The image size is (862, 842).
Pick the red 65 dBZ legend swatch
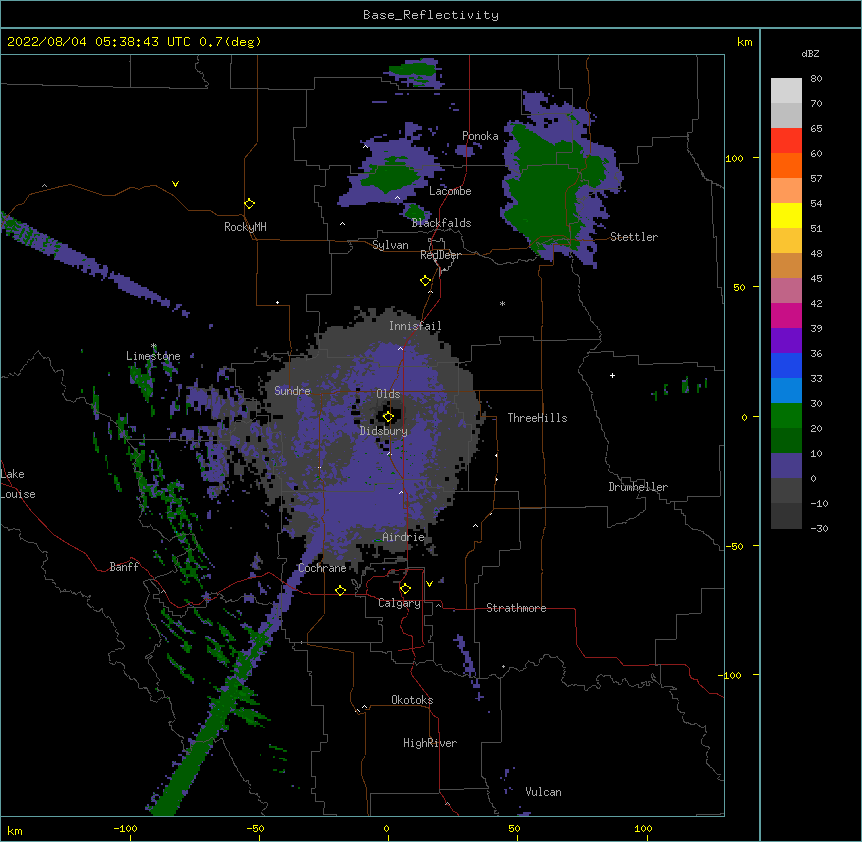point(786,141)
